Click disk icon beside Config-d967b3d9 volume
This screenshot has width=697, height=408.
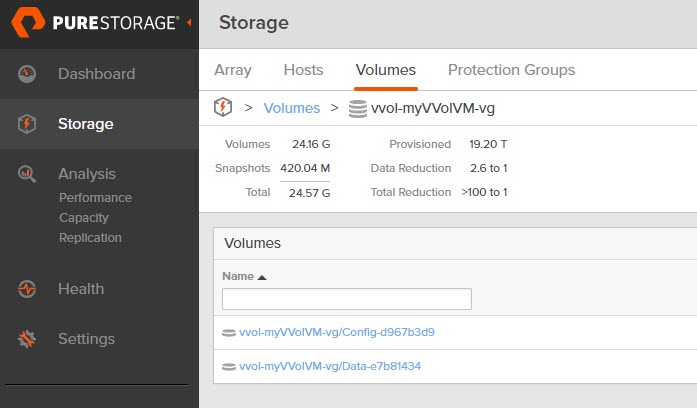229,332
